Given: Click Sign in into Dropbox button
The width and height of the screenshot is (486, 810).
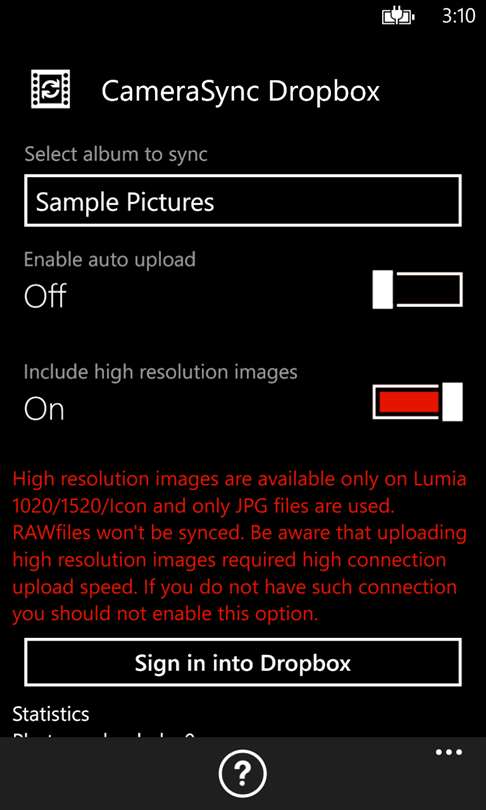Looking at the screenshot, I should coord(243,662).
